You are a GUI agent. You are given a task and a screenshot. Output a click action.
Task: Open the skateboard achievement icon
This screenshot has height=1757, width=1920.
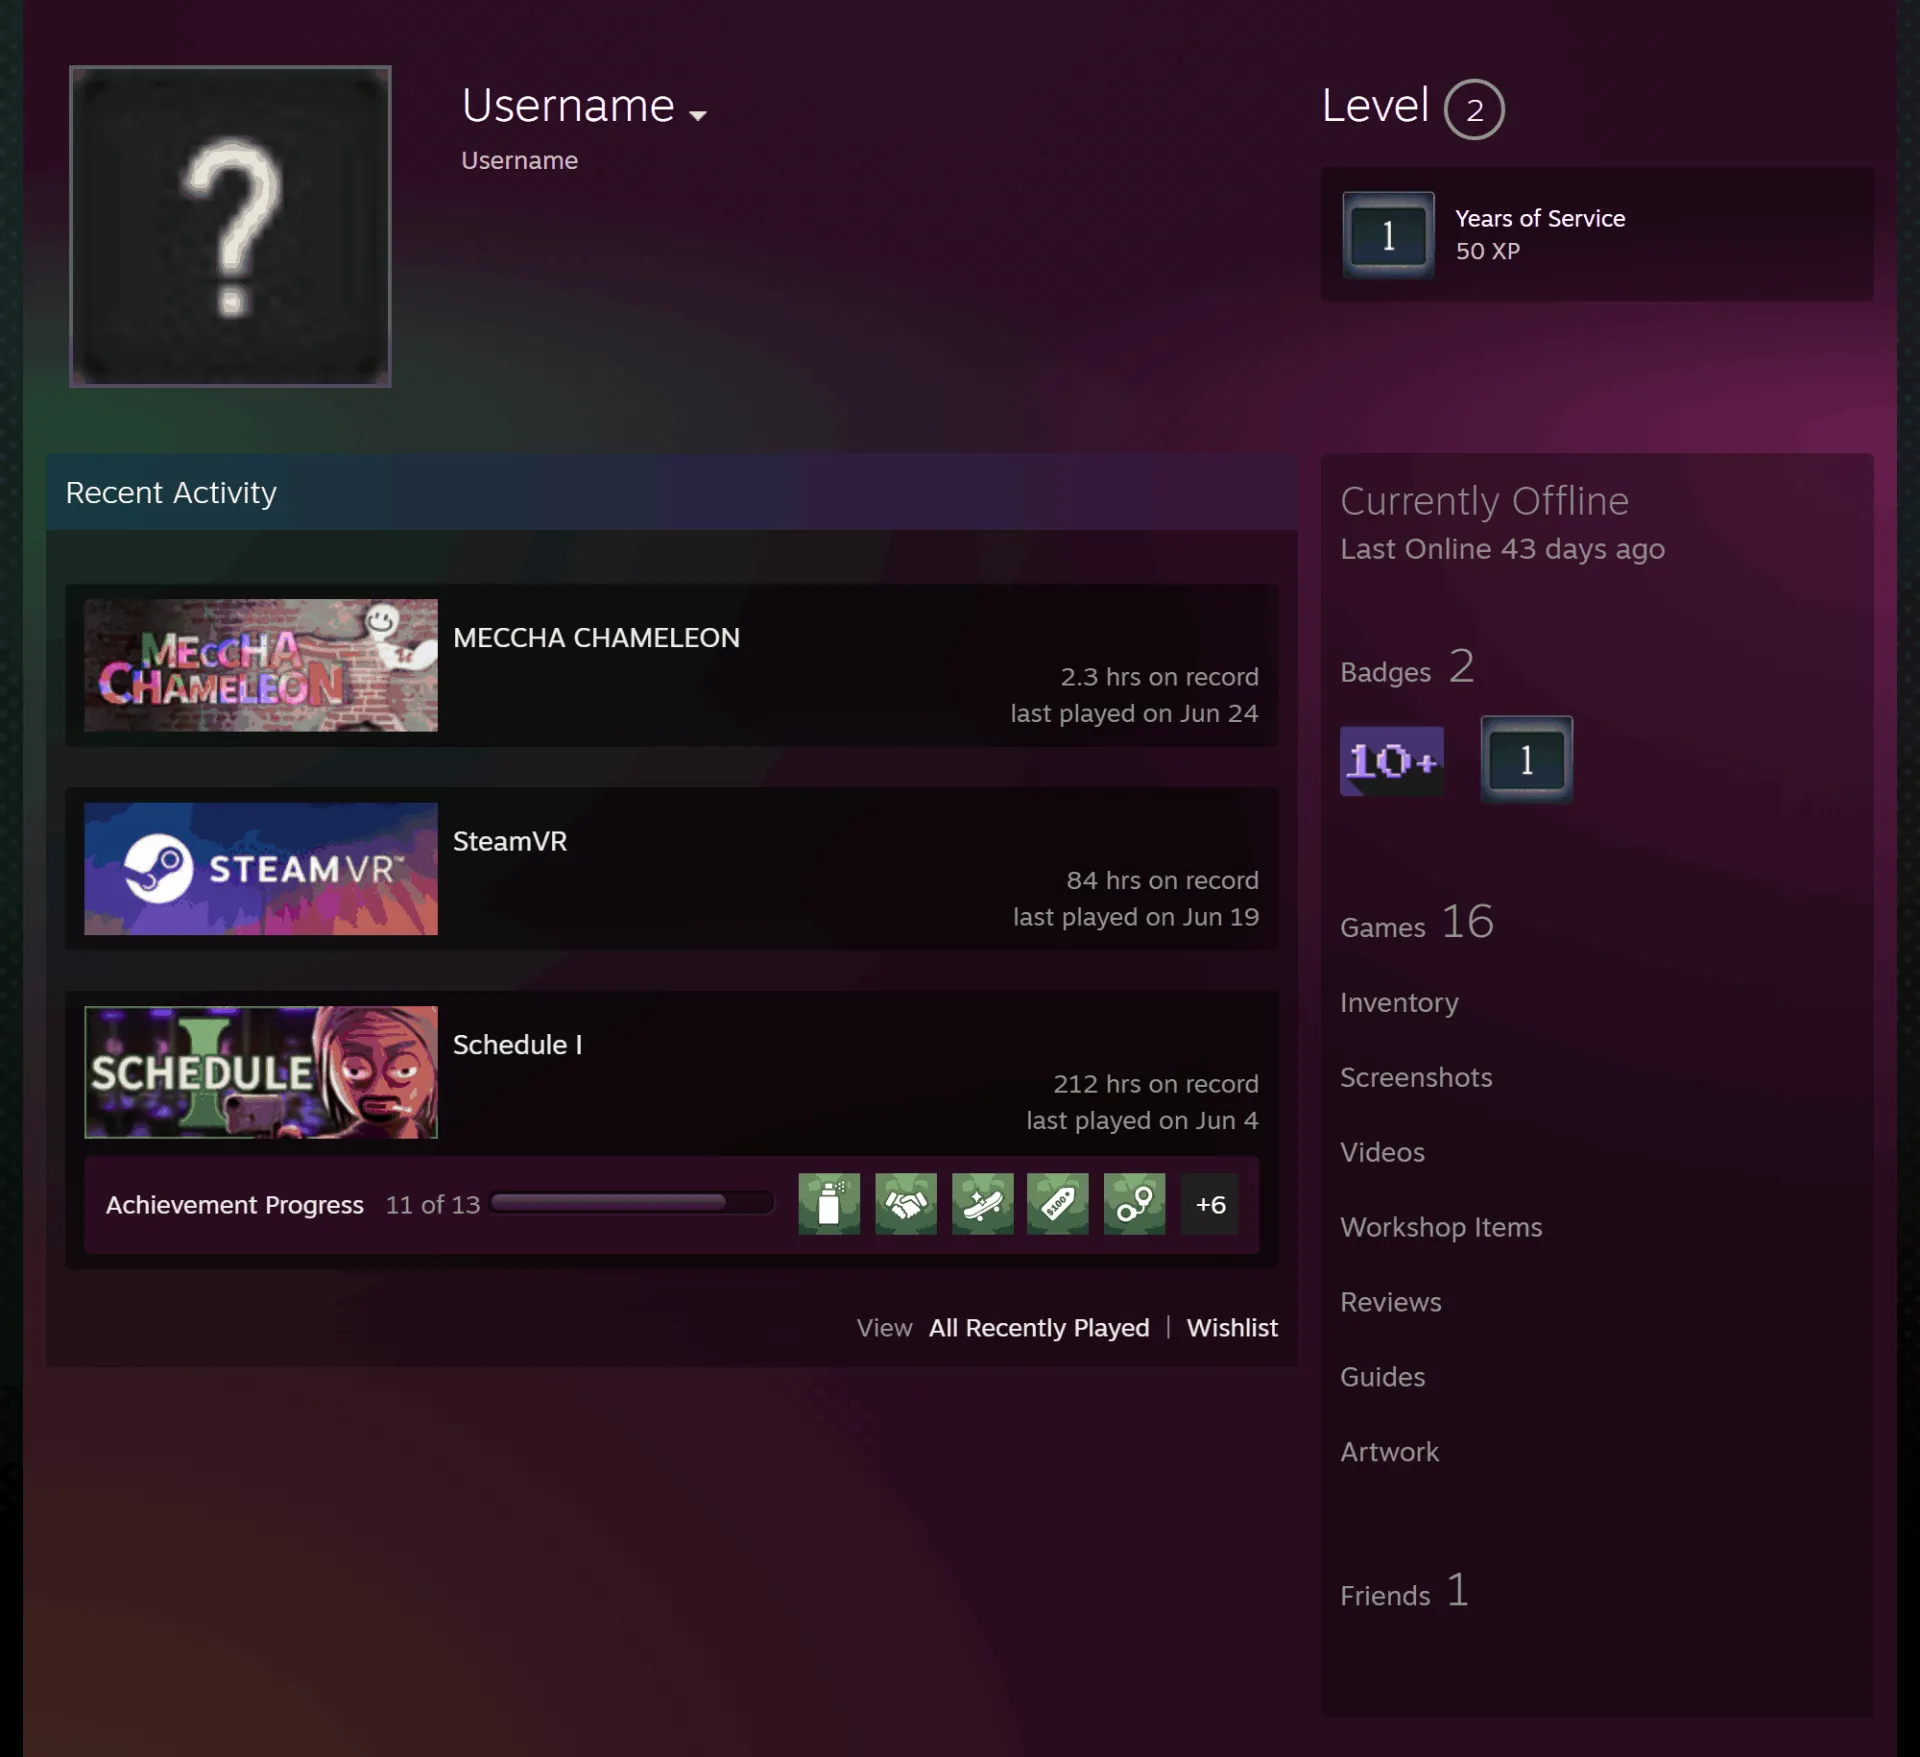click(x=982, y=1204)
